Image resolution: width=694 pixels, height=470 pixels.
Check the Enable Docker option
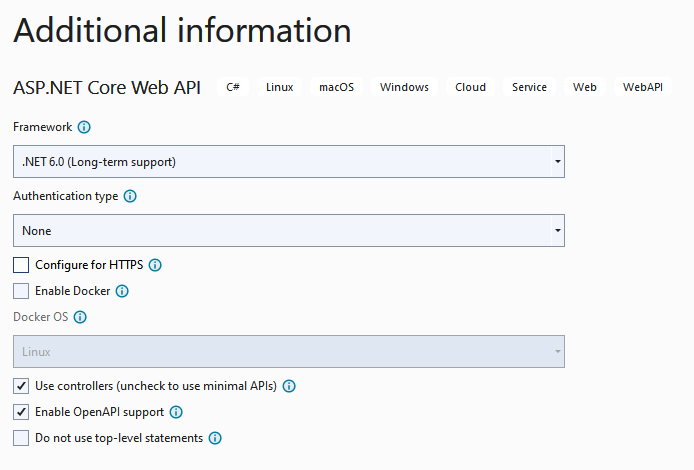click(x=21, y=291)
